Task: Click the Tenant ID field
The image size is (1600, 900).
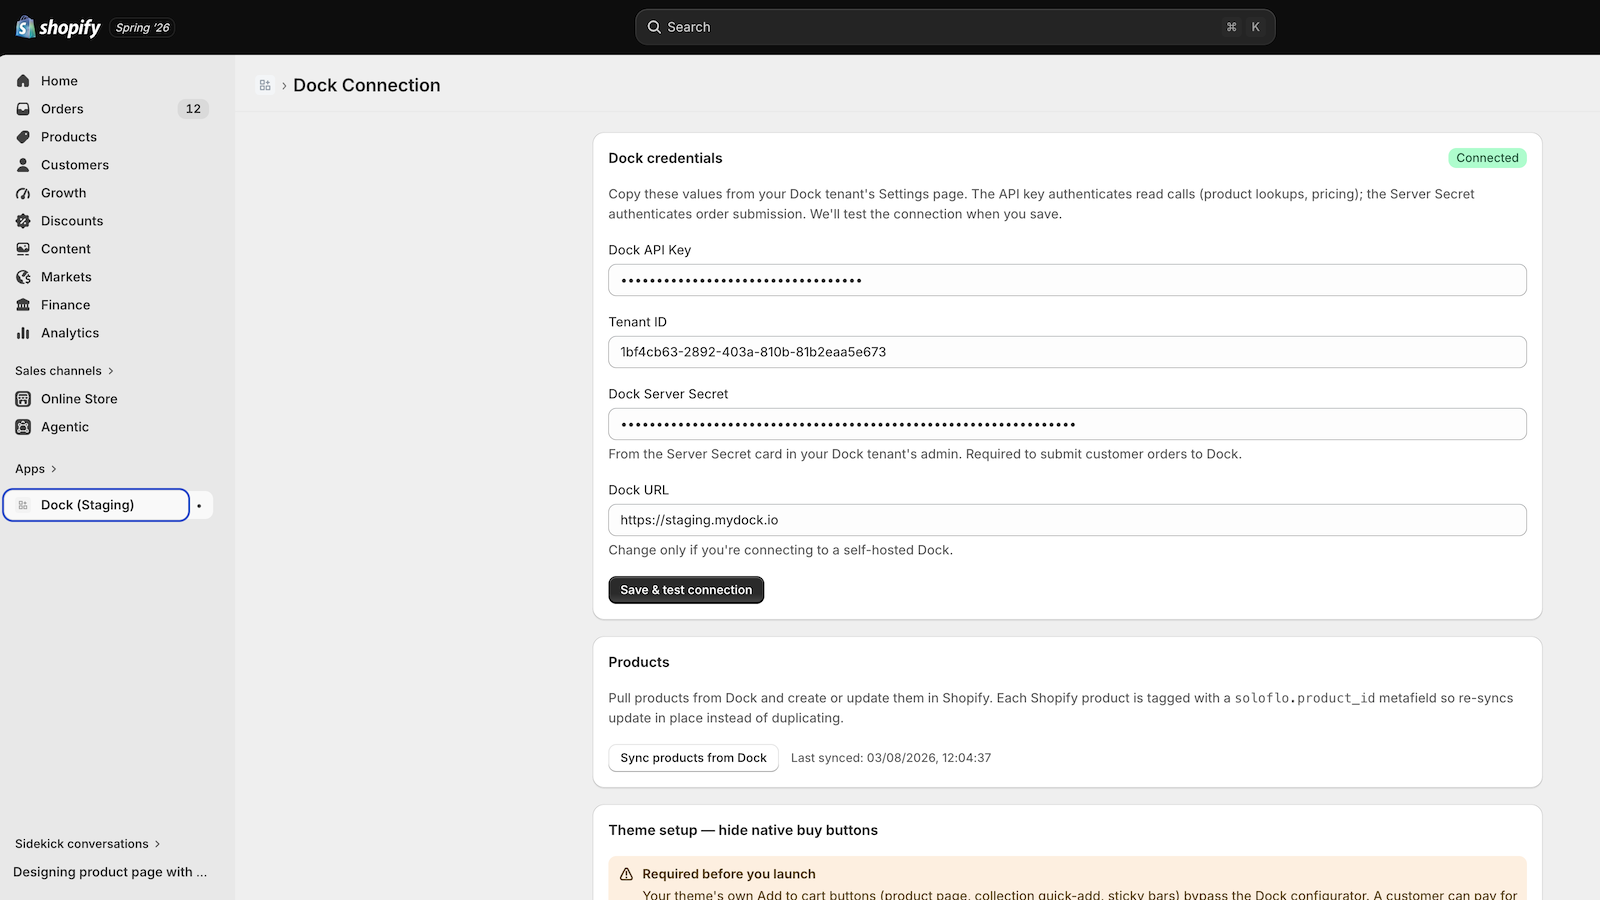Action: [1067, 352]
